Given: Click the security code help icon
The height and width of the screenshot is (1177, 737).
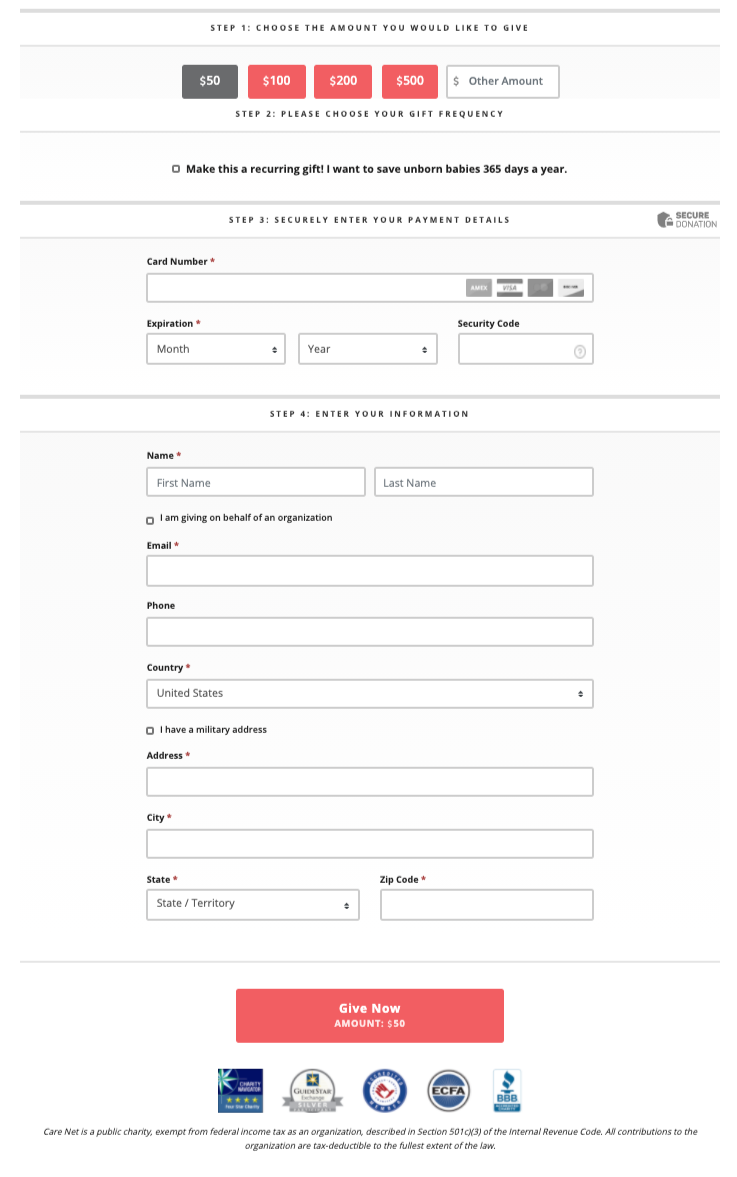Looking at the screenshot, I should coord(579,351).
